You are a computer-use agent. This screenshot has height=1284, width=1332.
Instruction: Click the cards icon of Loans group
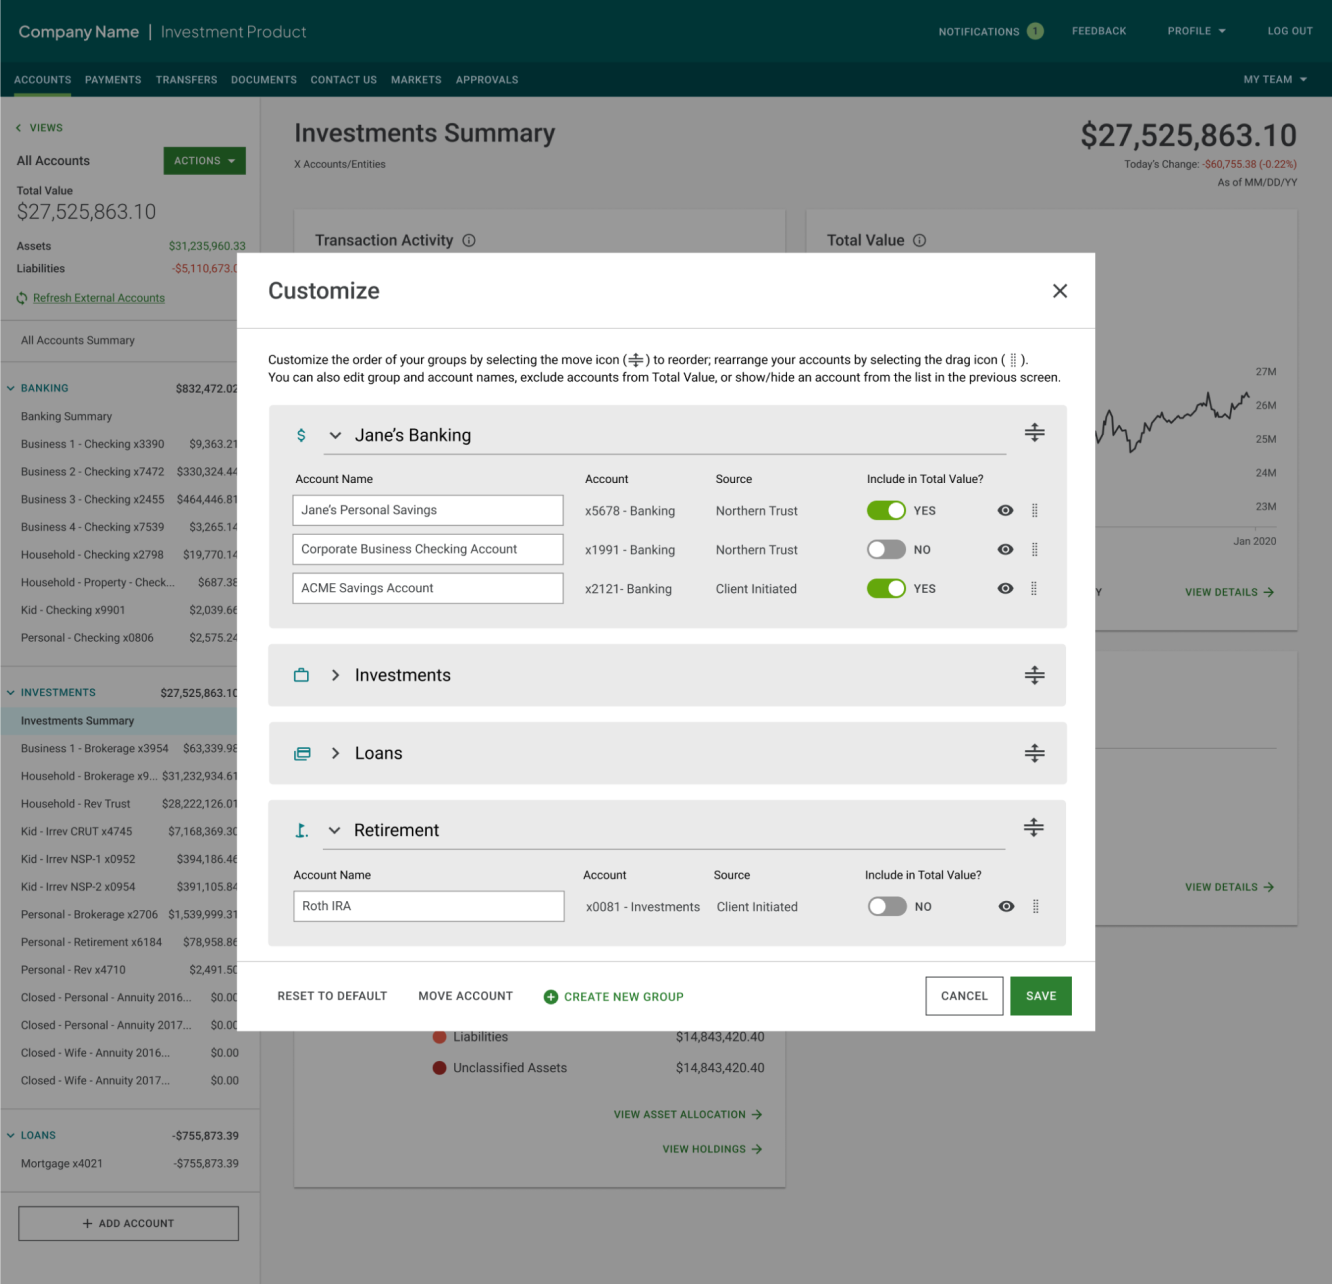302,753
